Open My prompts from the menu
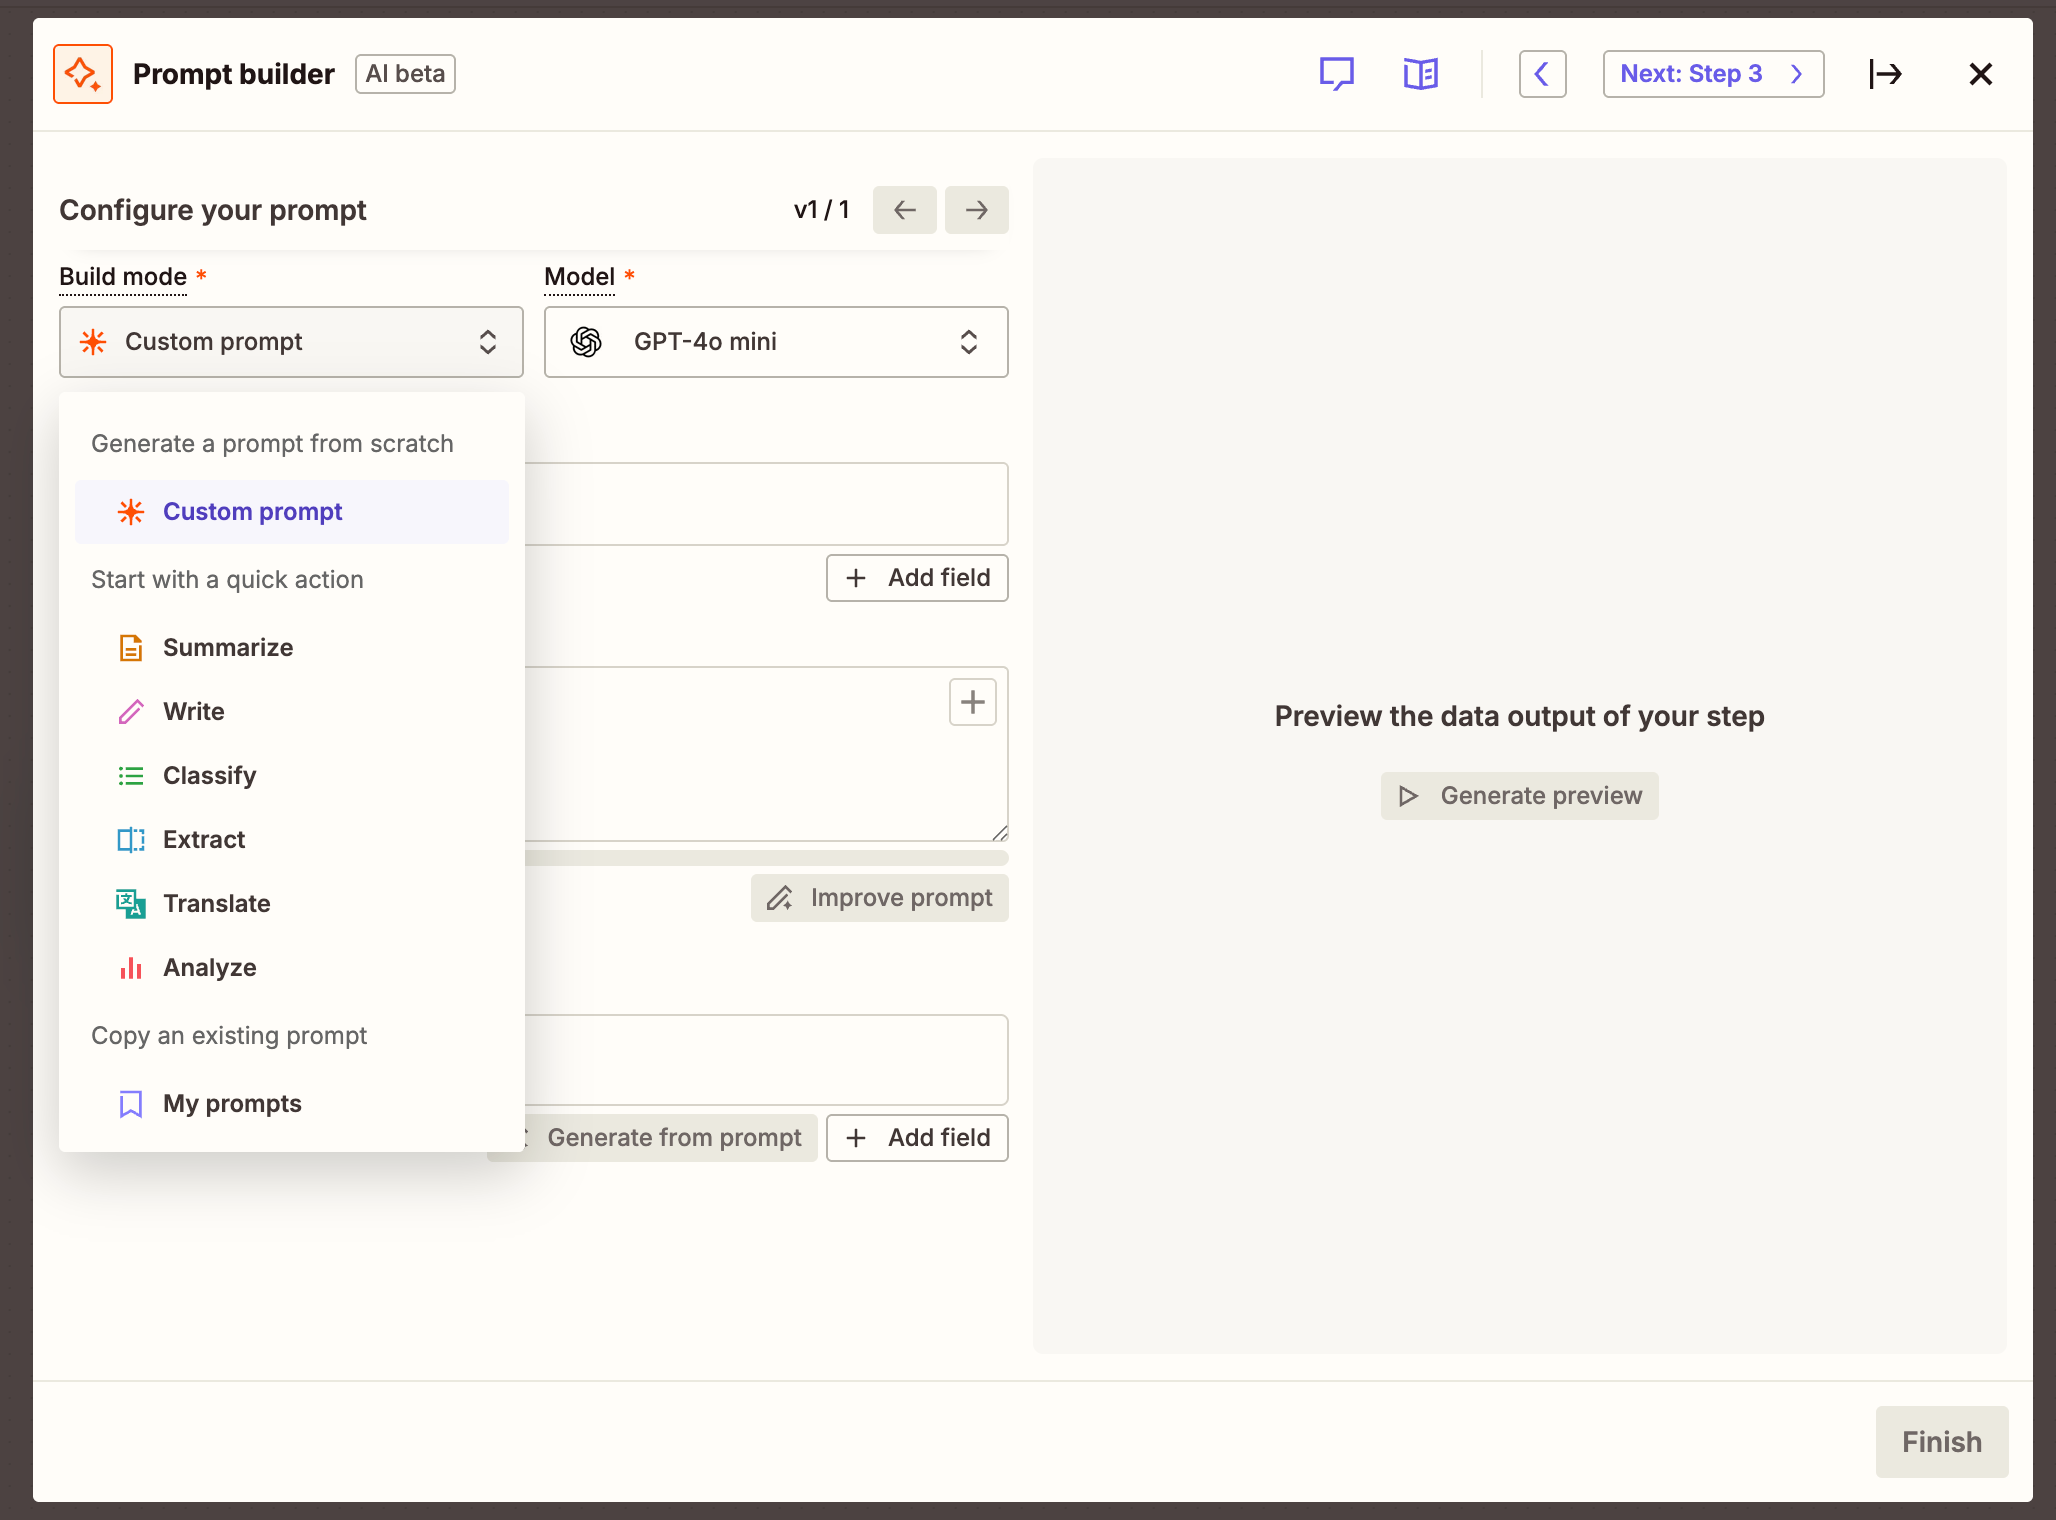The height and width of the screenshot is (1520, 2056). [x=232, y=1103]
